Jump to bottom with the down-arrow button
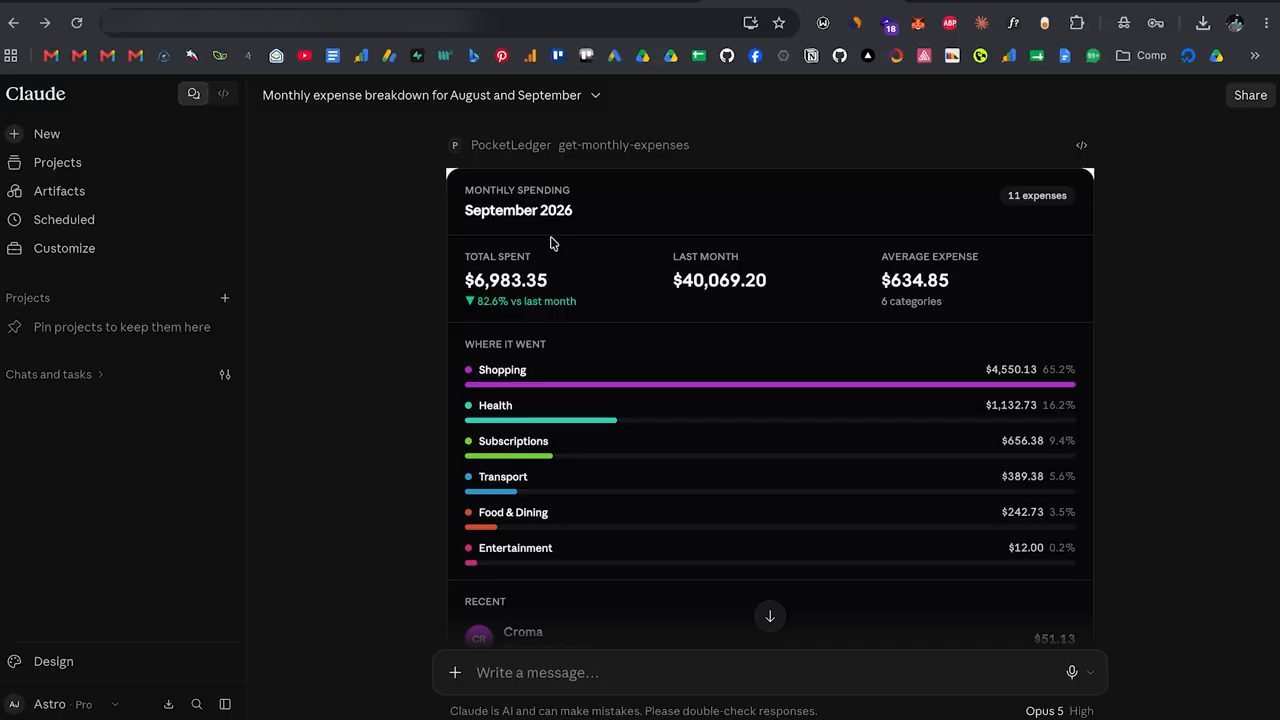Image resolution: width=1280 pixels, height=720 pixels. [x=770, y=616]
